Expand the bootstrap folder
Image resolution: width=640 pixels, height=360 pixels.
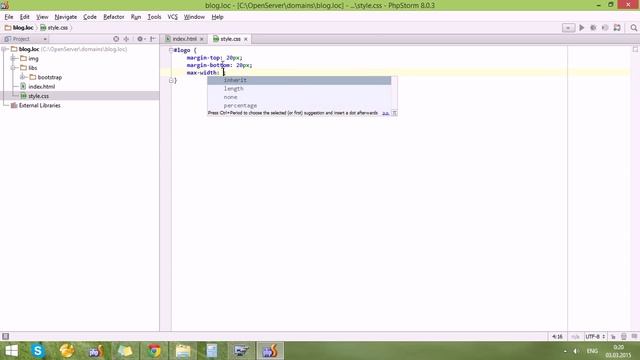tap(23, 77)
